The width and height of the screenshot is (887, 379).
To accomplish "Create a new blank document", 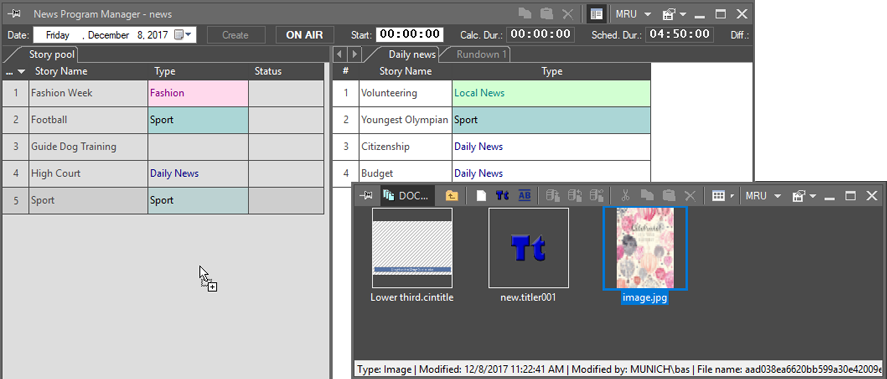I will [481, 196].
